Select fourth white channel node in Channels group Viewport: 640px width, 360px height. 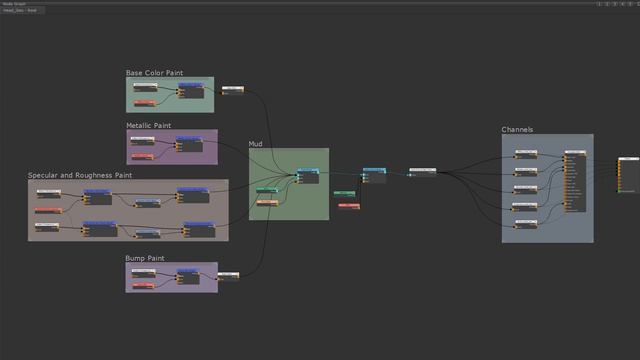(524, 207)
